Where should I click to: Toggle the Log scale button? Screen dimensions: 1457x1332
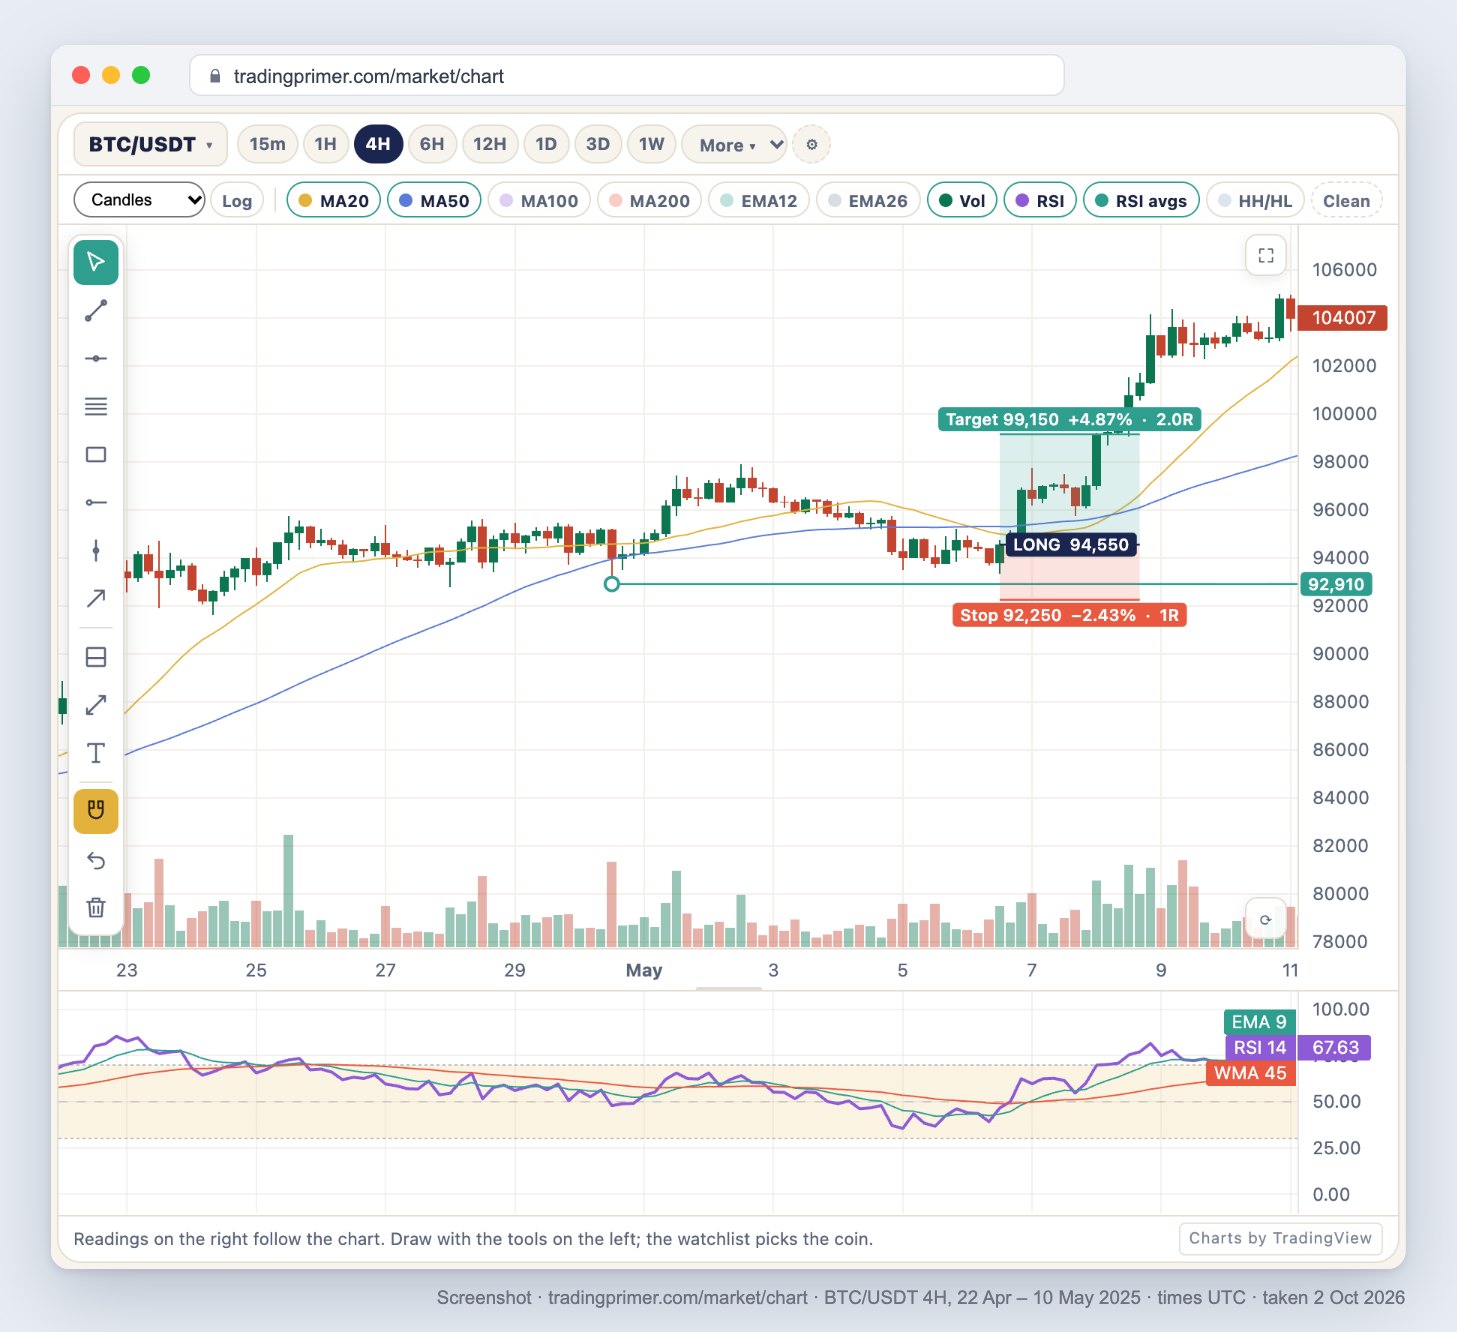237,201
